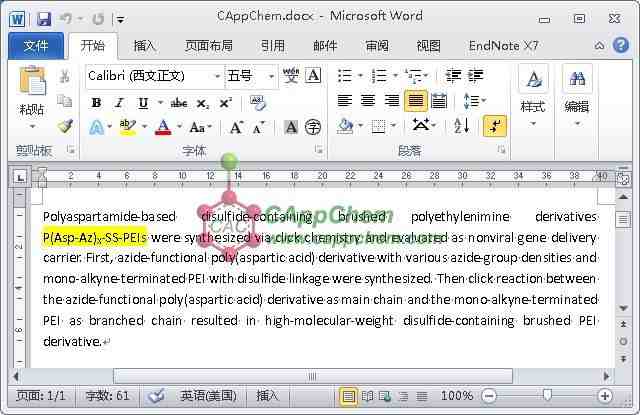Click the Save icon in quick access toolbar
640x415 pixels.
click(44, 19)
